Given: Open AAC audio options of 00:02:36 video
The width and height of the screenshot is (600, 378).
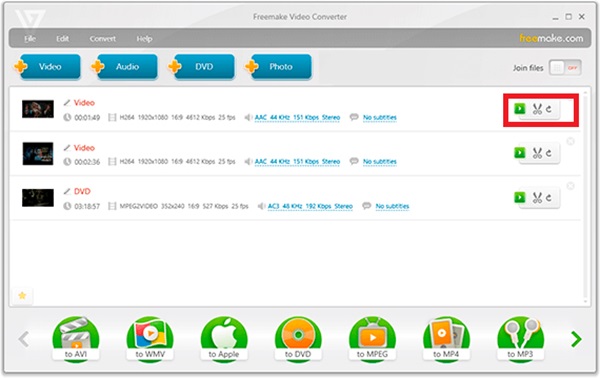Looking at the screenshot, I should tap(297, 162).
